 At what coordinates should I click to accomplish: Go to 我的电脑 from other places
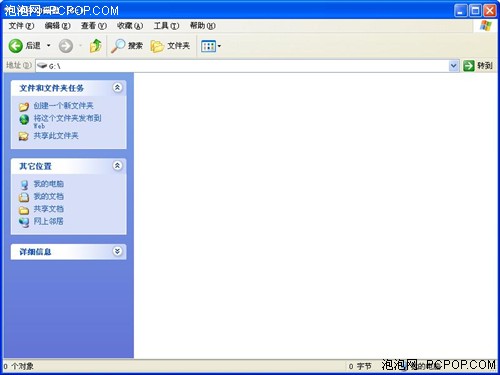click(48, 184)
